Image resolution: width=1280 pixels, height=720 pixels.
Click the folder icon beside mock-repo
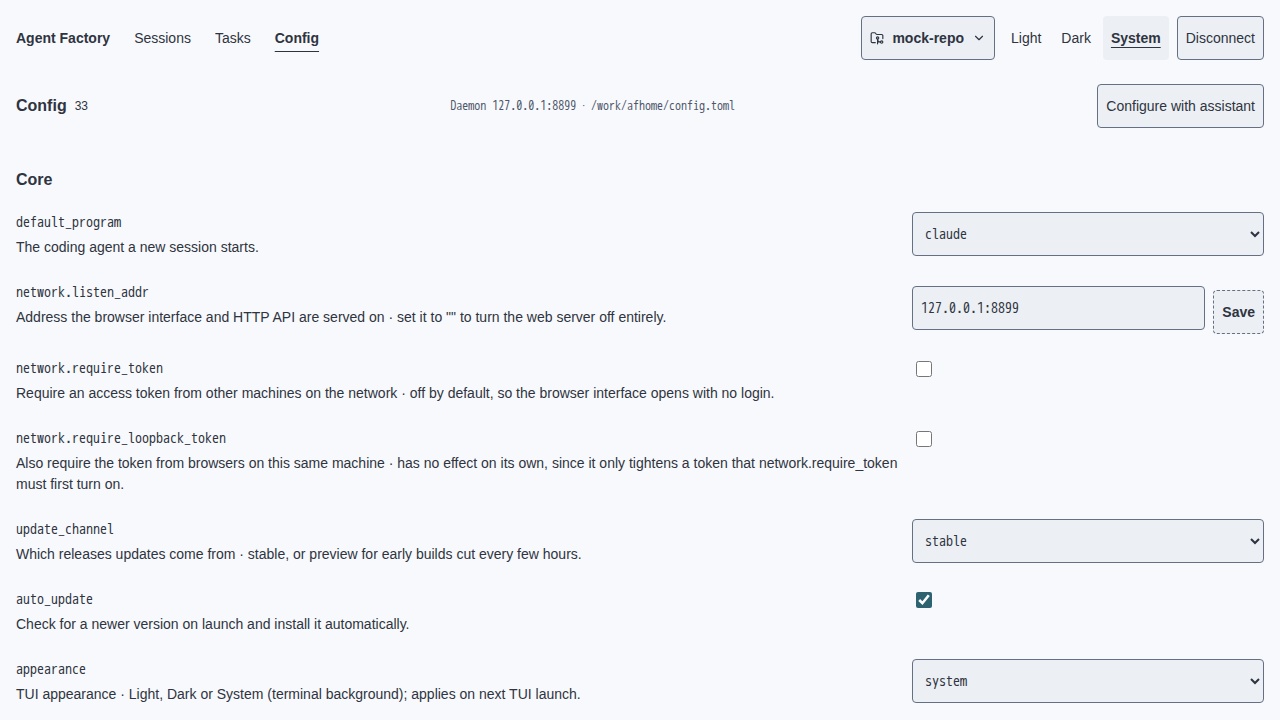[x=877, y=38]
